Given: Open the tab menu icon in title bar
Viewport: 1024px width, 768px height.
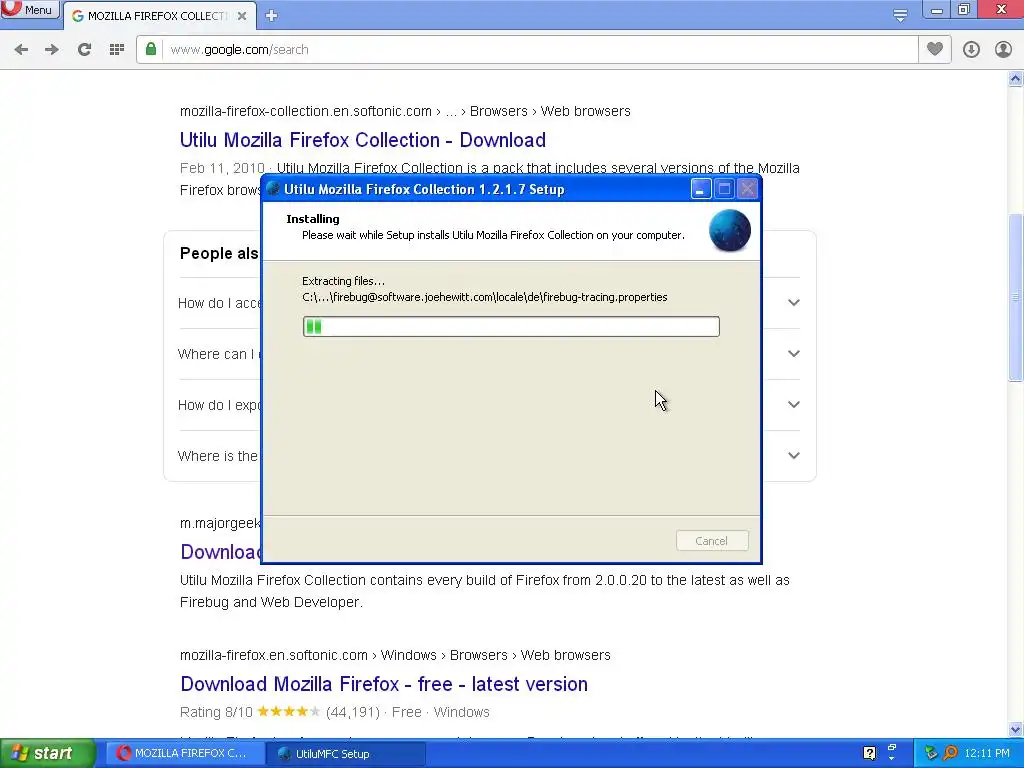Looking at the screenshot, I should [x=901, y=15].
